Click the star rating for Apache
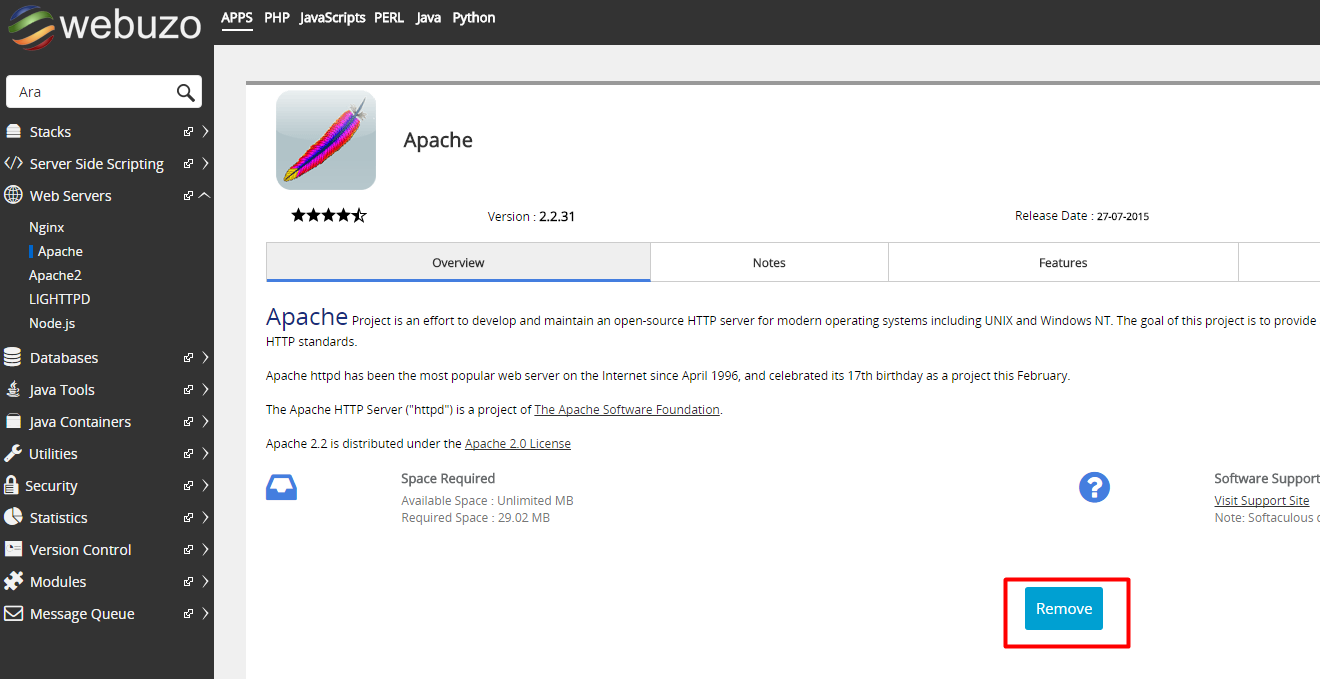 [329, 215]
